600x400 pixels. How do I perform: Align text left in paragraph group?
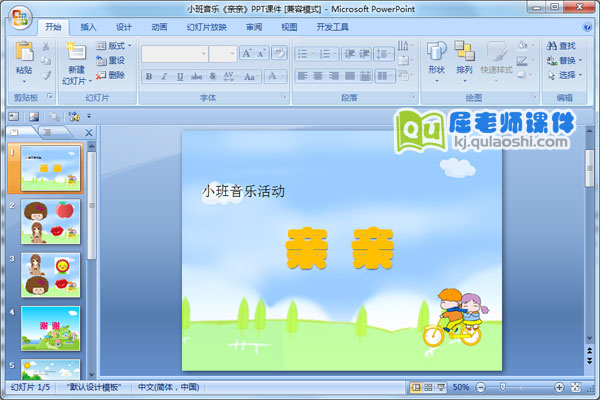point(302,76)
